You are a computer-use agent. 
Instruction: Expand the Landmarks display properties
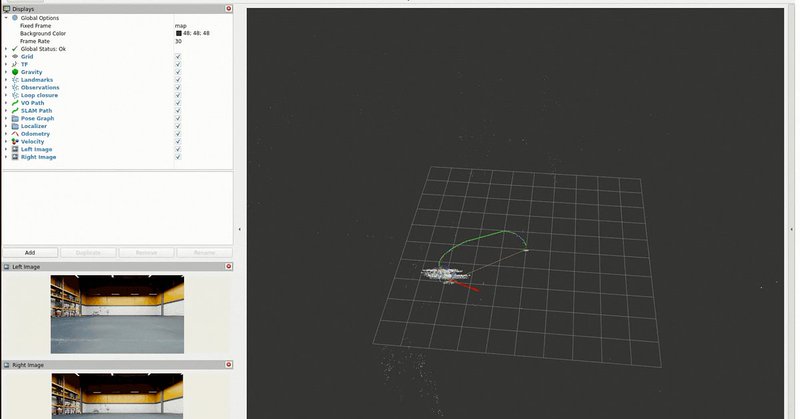(x=6, y=80)
